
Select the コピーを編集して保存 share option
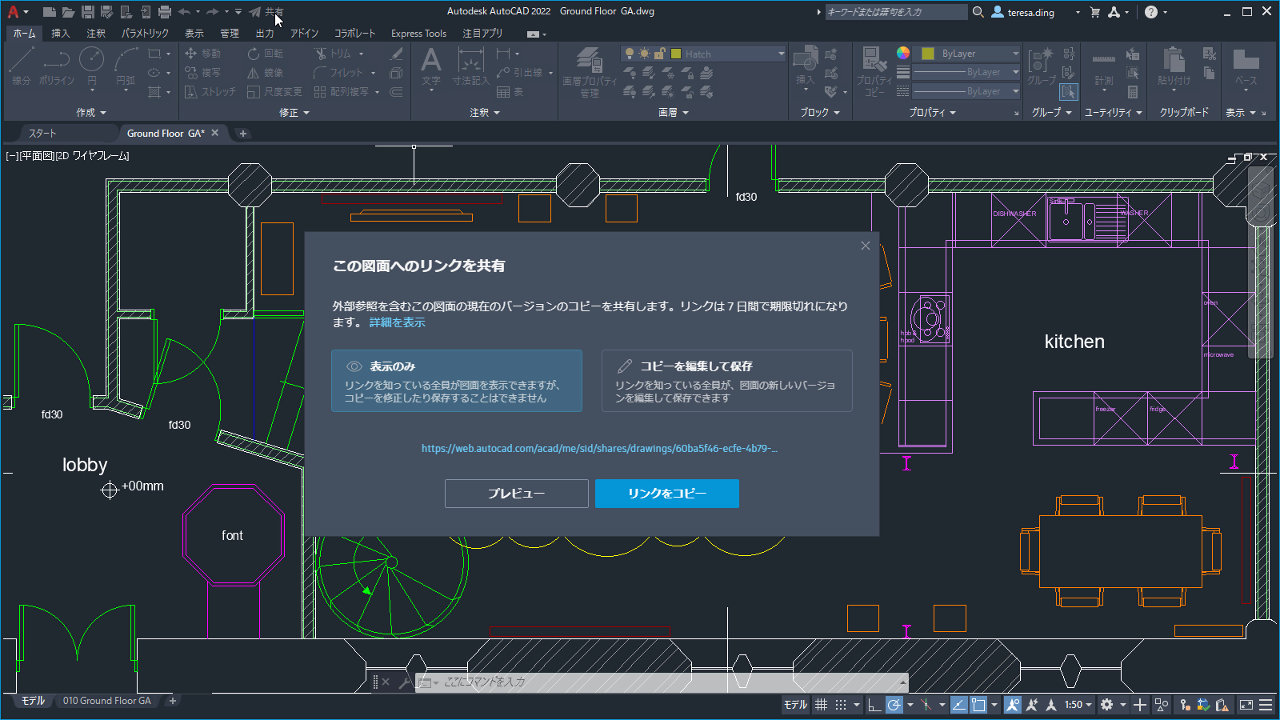727,381
